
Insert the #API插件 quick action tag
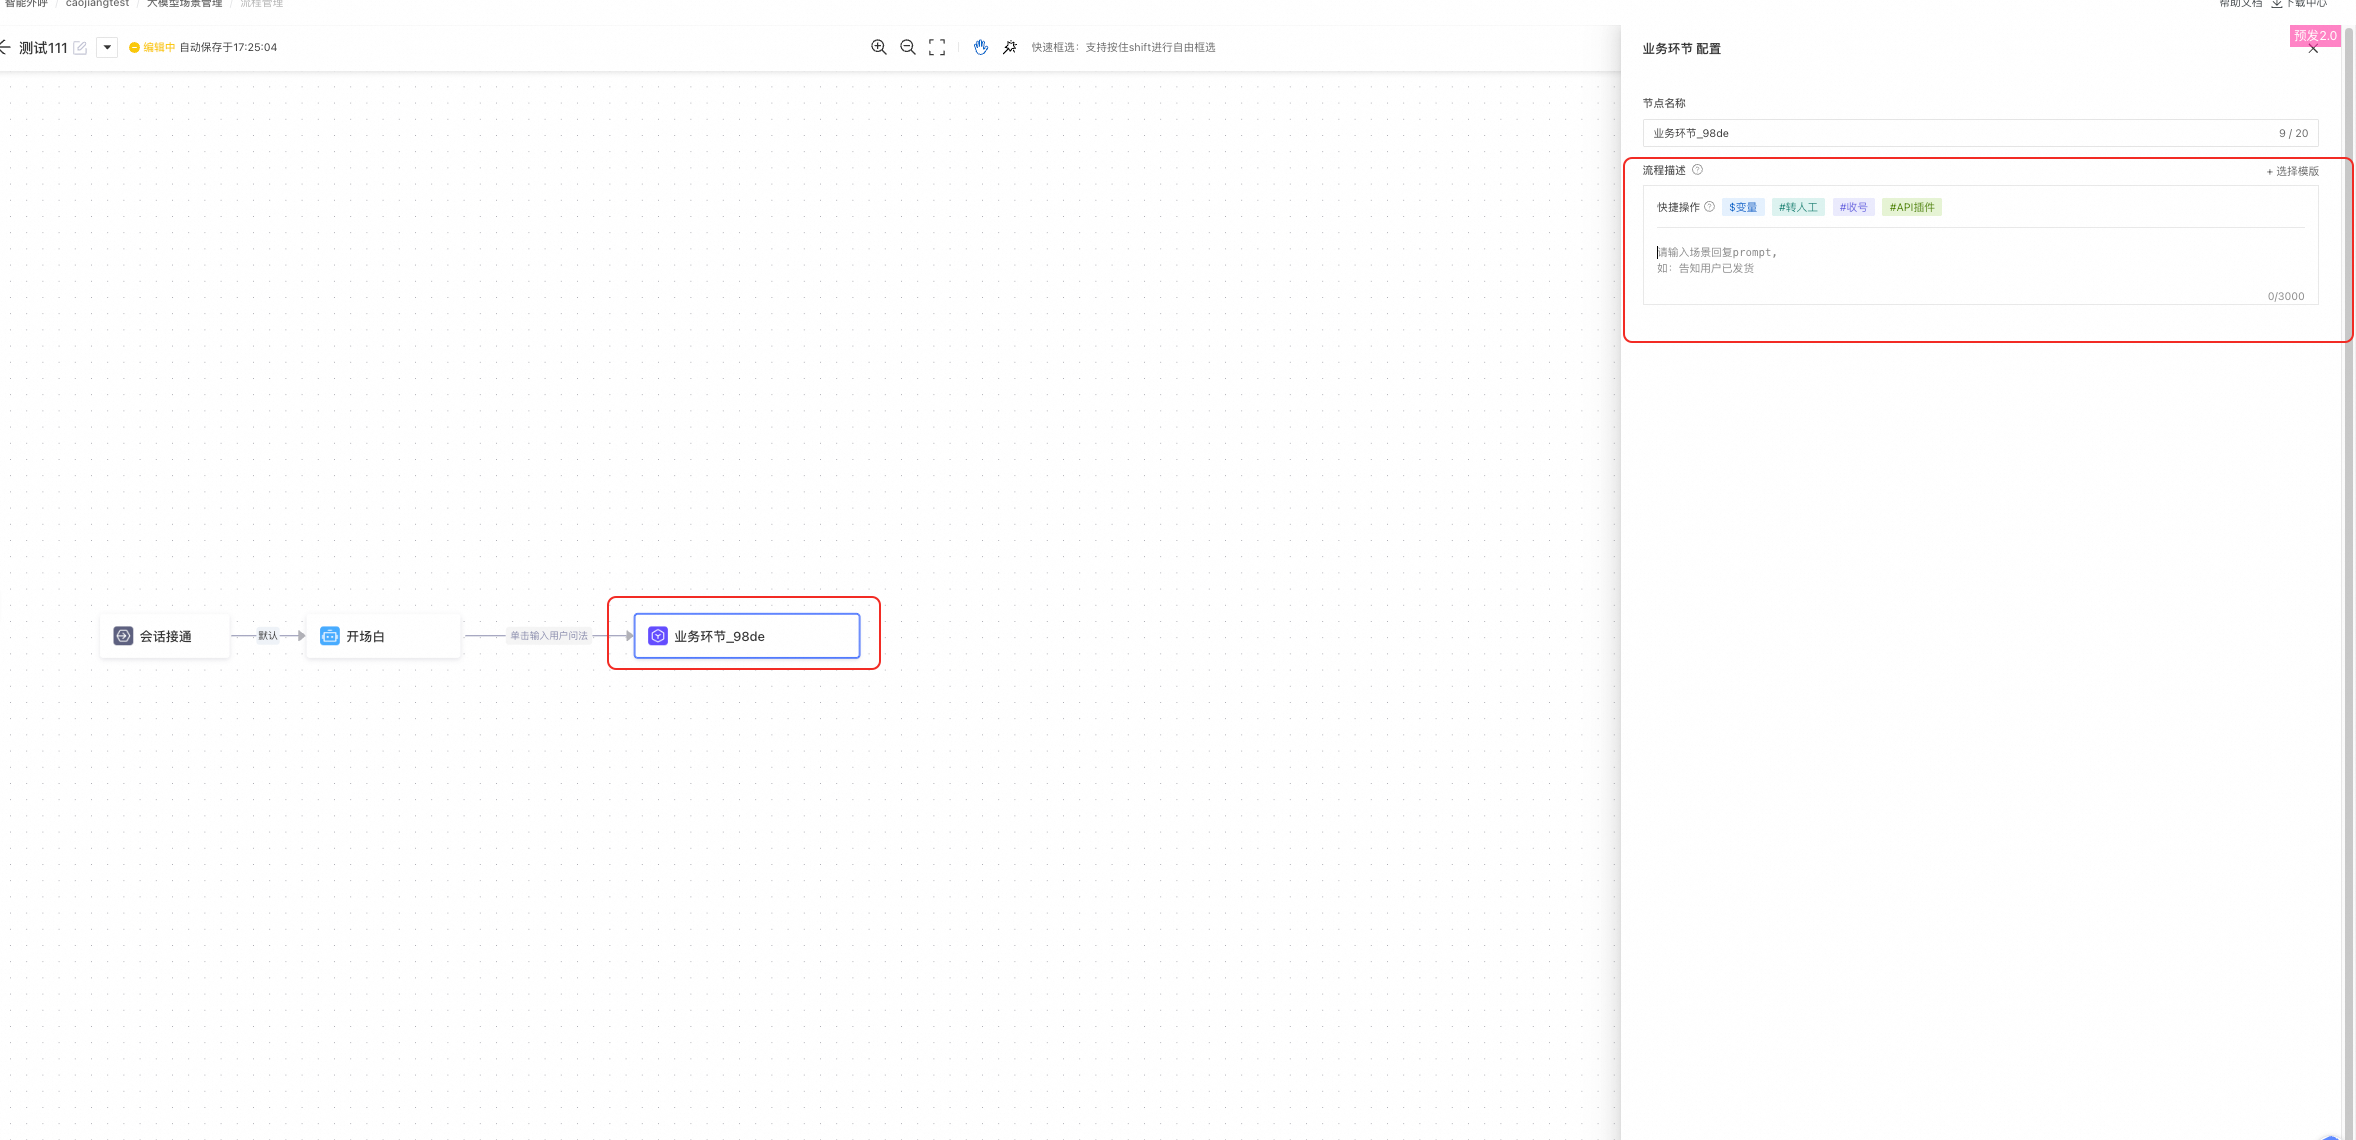tap(1911, 207)
